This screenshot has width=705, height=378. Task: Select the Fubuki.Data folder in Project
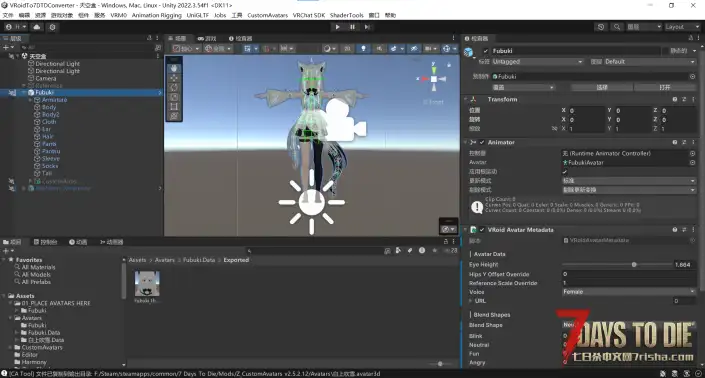(44, 333)
